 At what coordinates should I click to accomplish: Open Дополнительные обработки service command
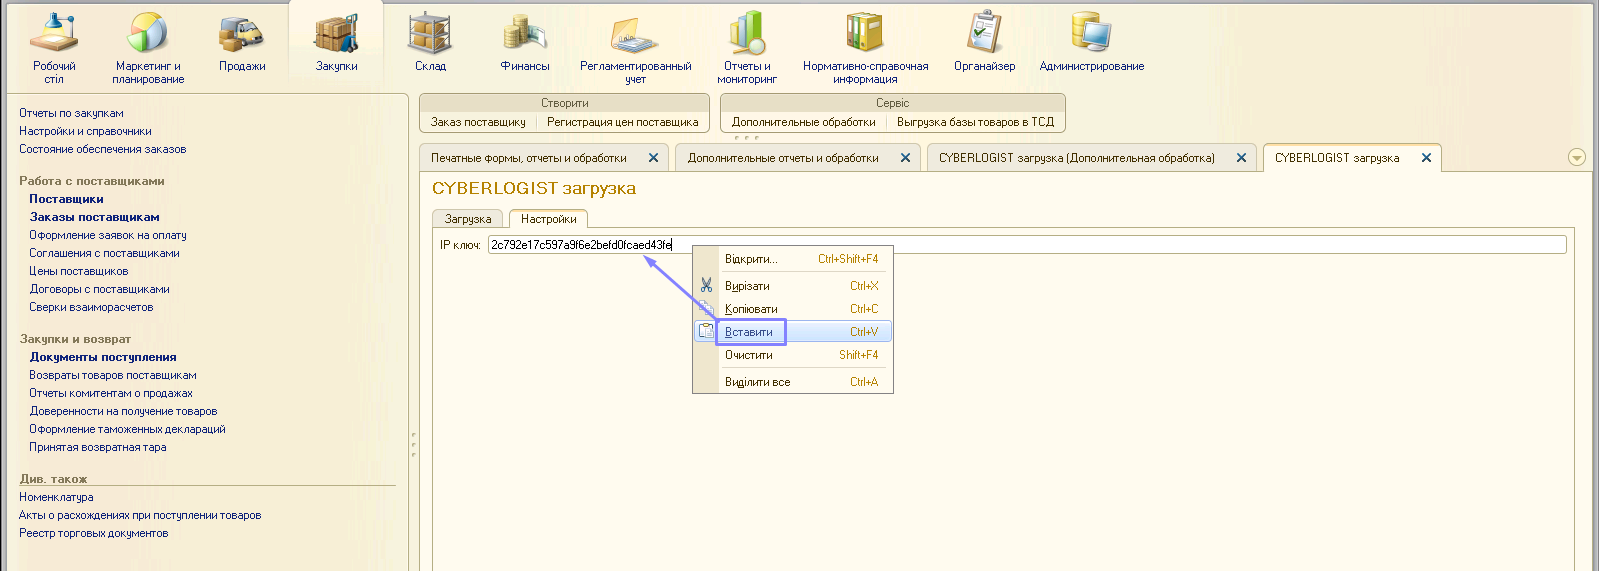point(804,122)
